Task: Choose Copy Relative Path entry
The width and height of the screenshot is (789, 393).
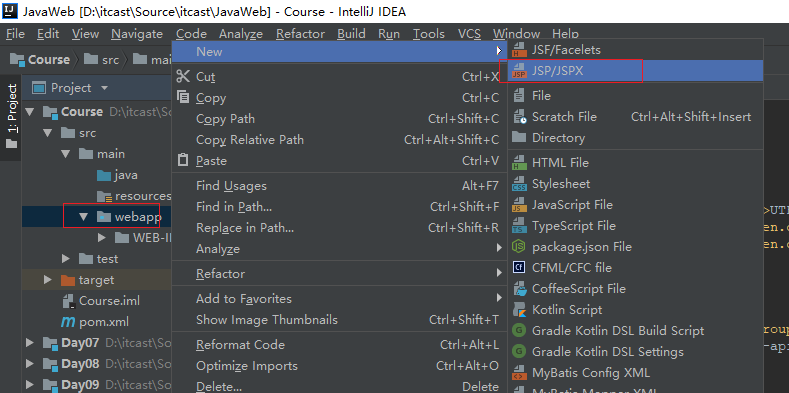Action: click(340, 140)
